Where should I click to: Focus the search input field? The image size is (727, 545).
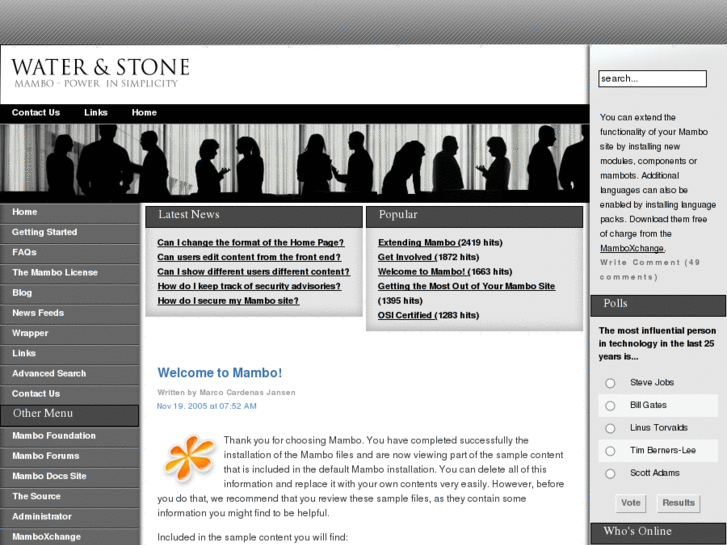pyautogui.click(x=652, y=79)
